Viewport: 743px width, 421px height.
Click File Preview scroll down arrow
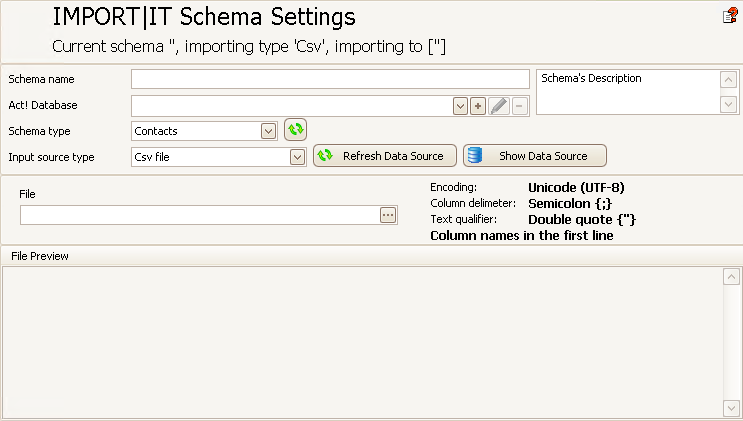[731, 408]
